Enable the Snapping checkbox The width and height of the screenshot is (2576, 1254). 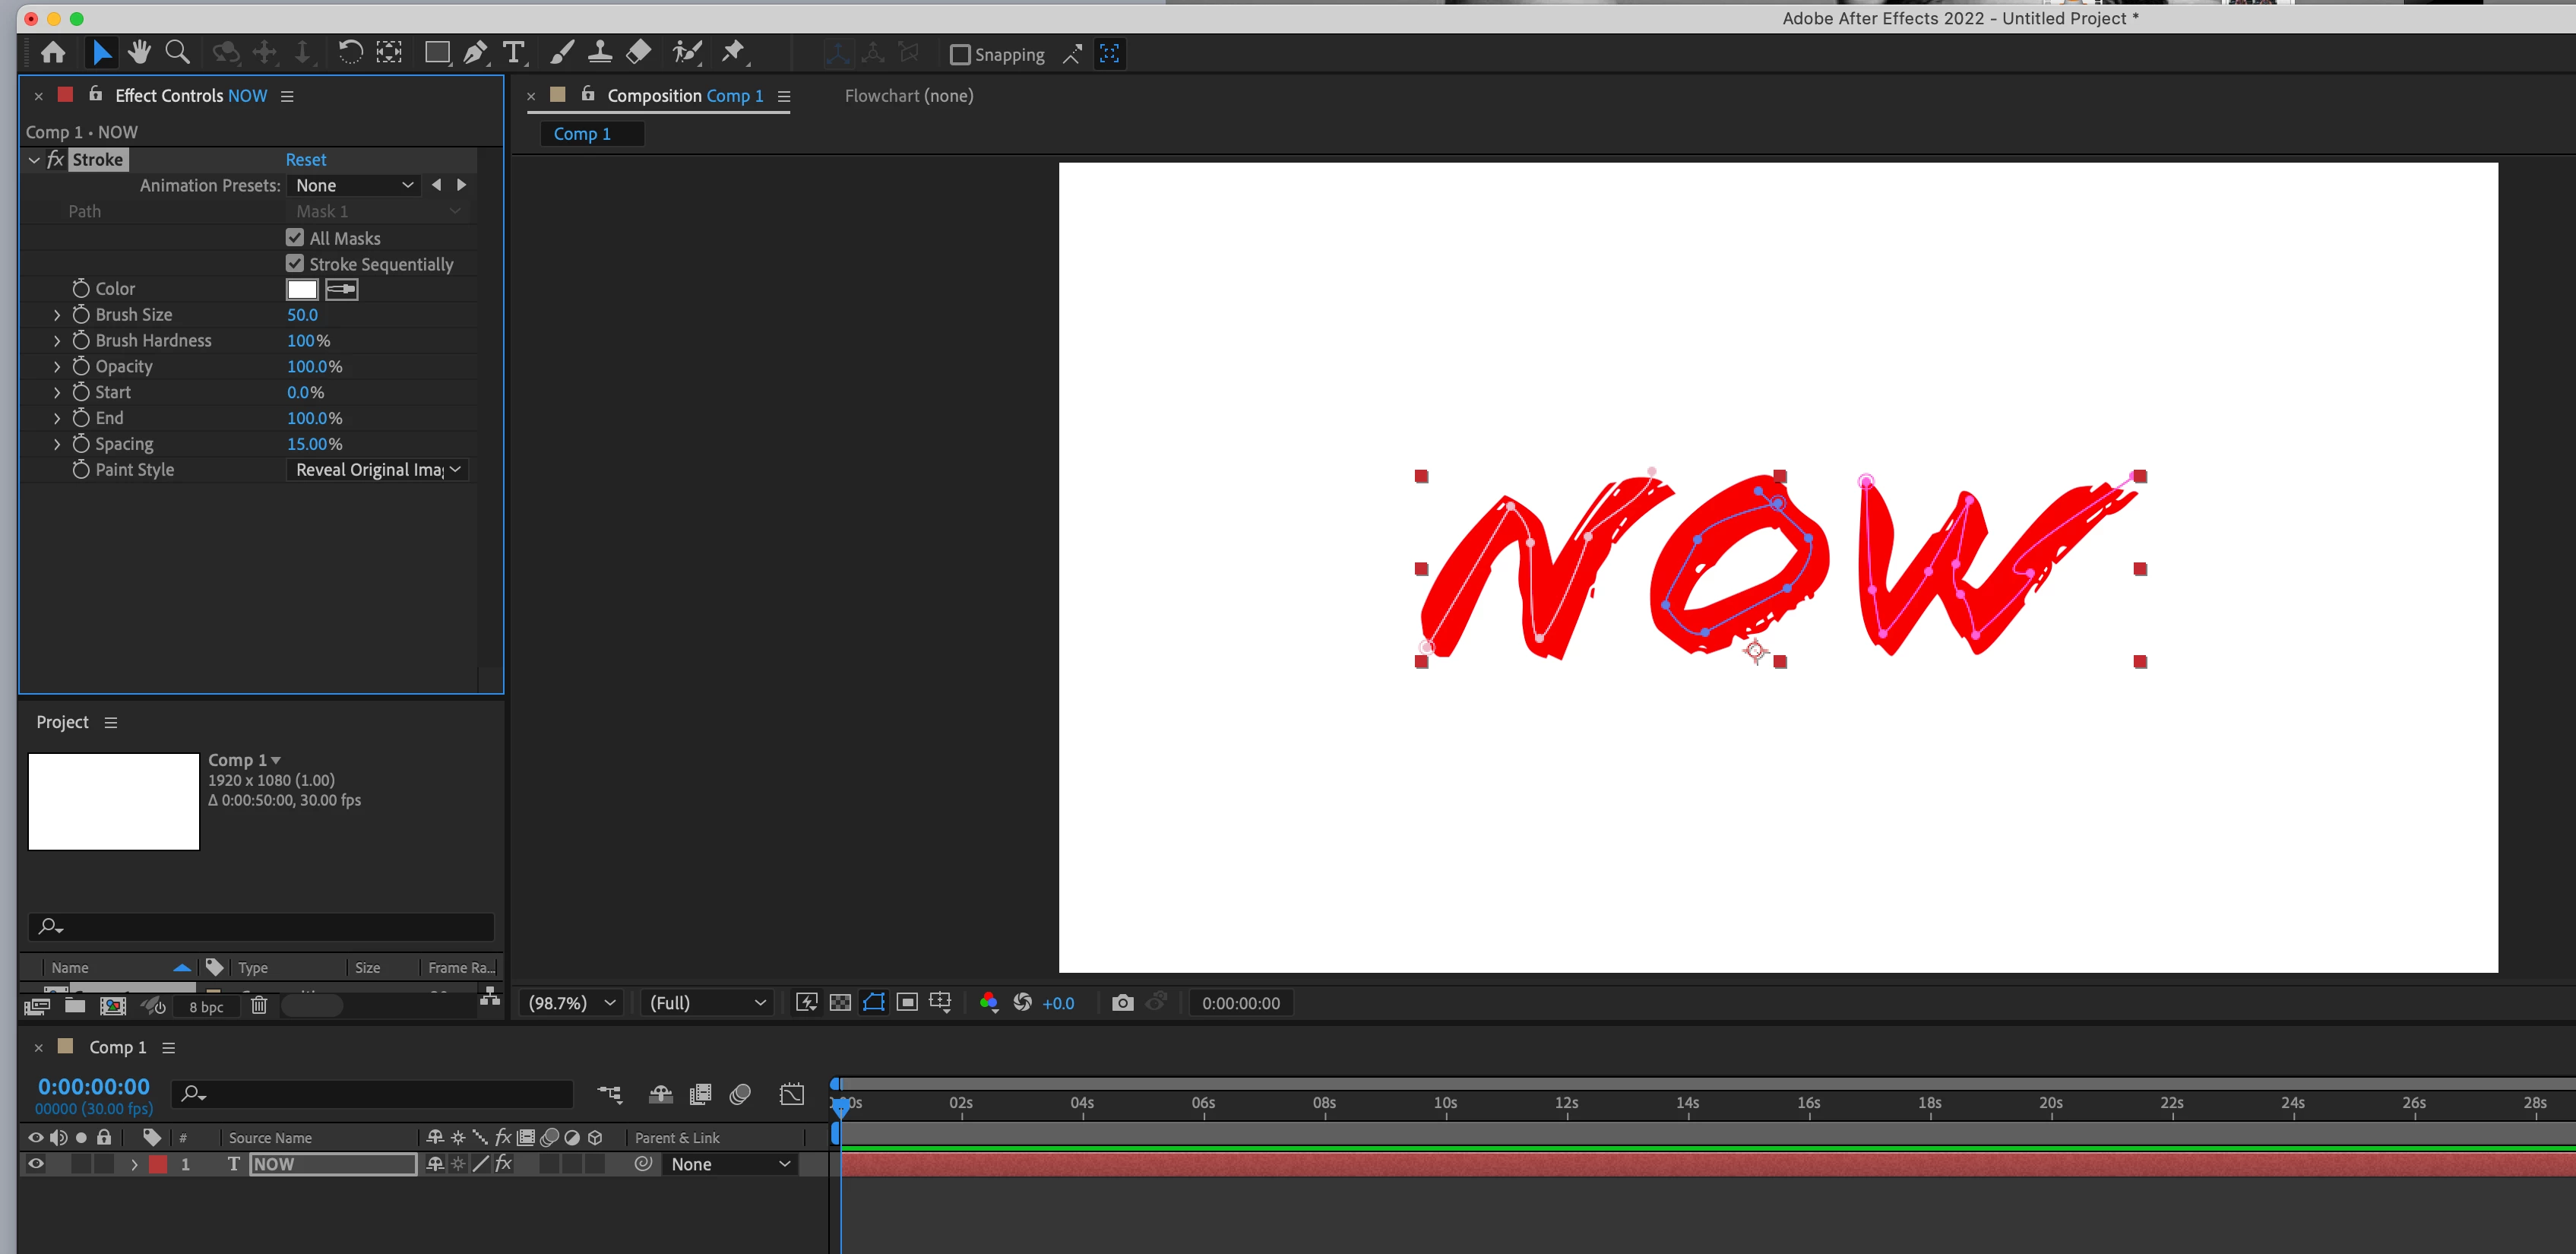960,54
